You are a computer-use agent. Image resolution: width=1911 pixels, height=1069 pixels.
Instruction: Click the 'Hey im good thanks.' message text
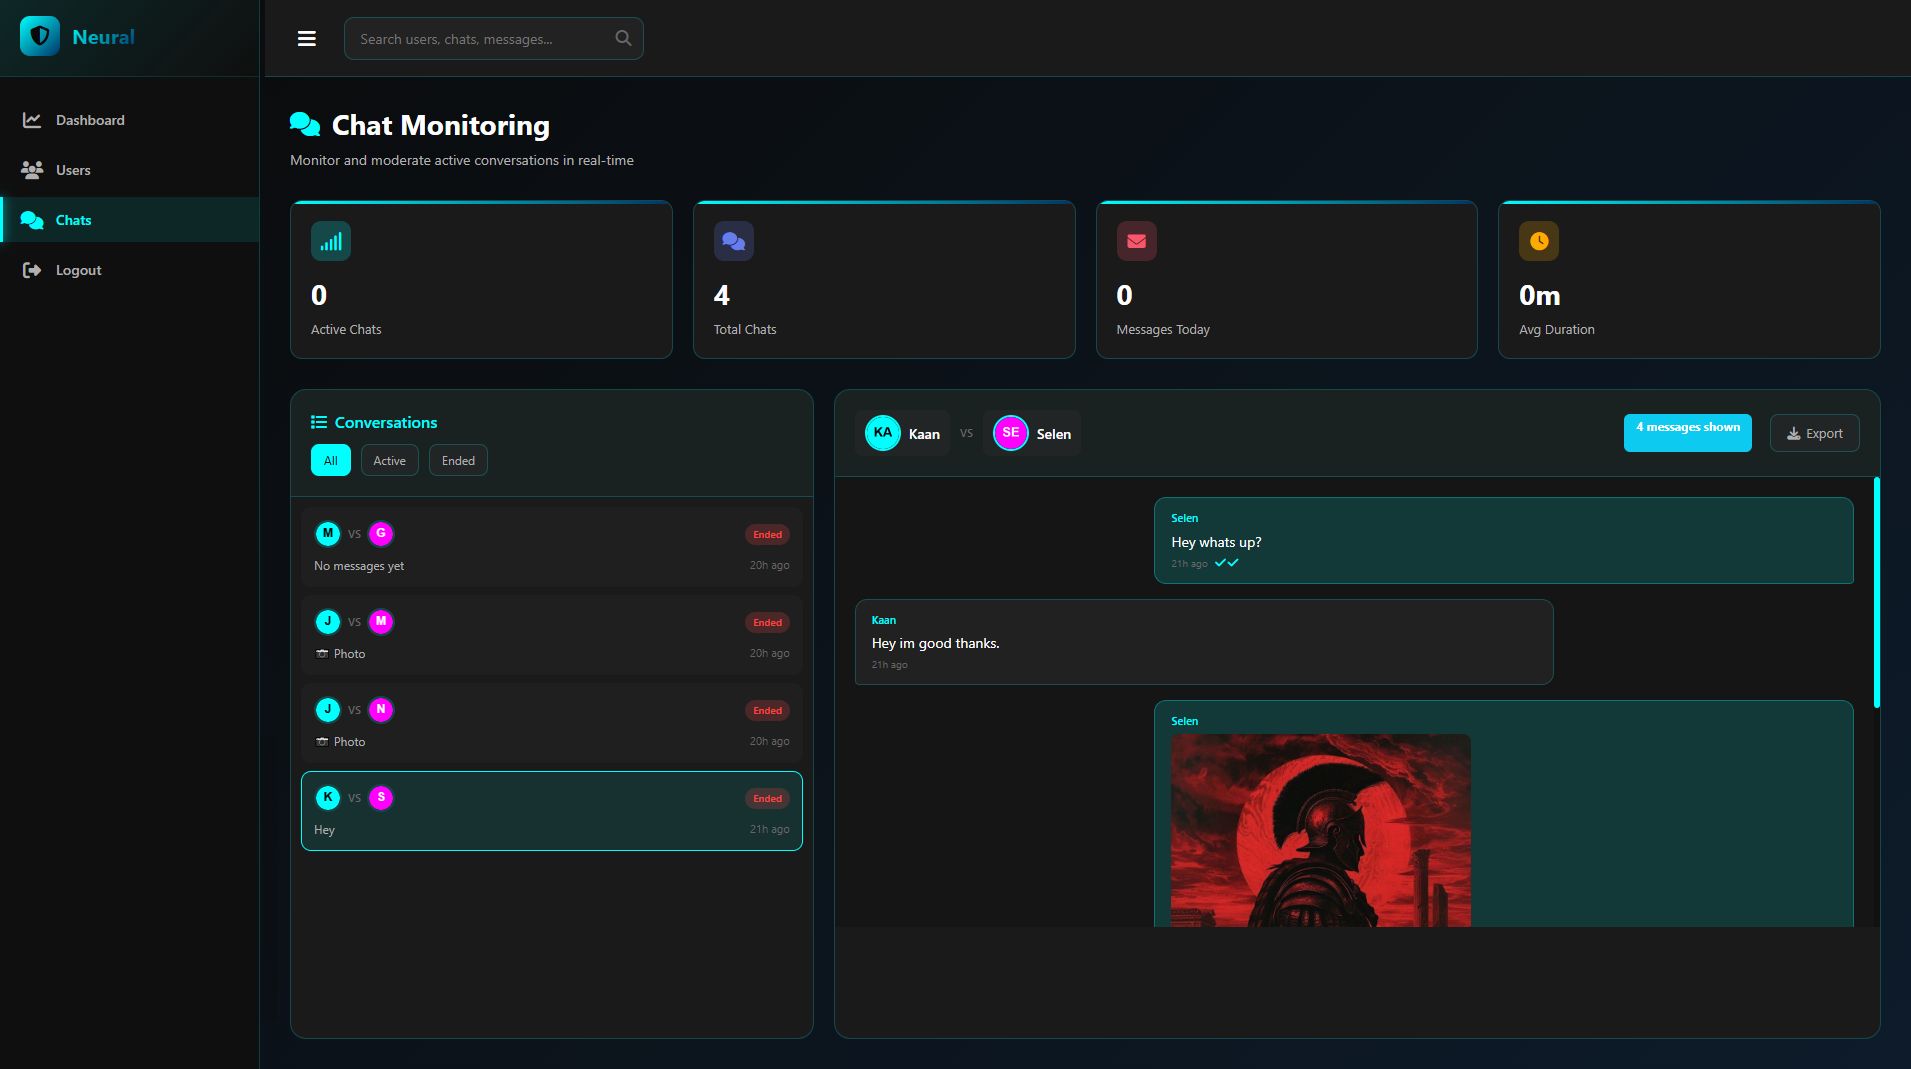[x=936, y=643]
